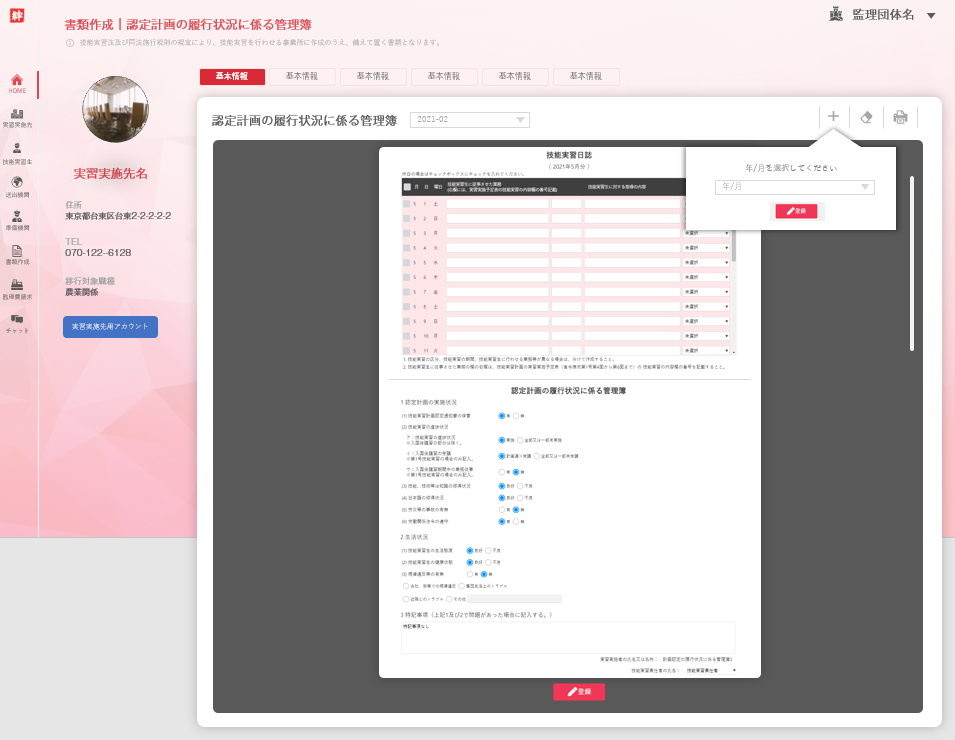Viewport: 955px width, 740px height.
Task: Switch to the last 基本情報 tab
Action: point(586,77)
